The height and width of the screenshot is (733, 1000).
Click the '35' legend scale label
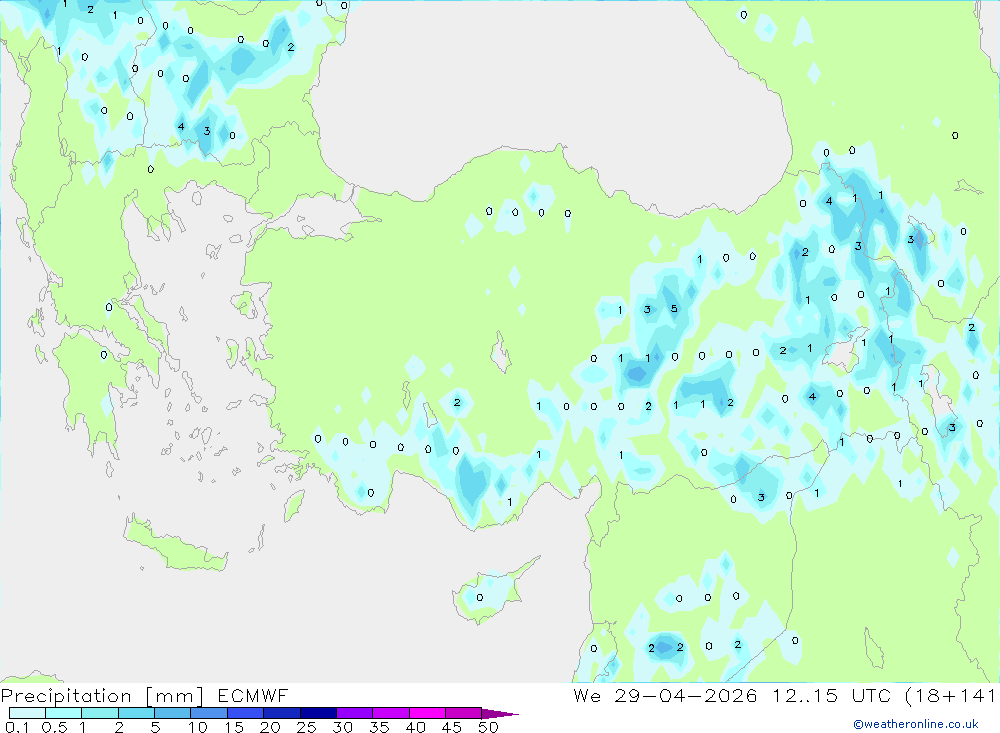(379, 727)
